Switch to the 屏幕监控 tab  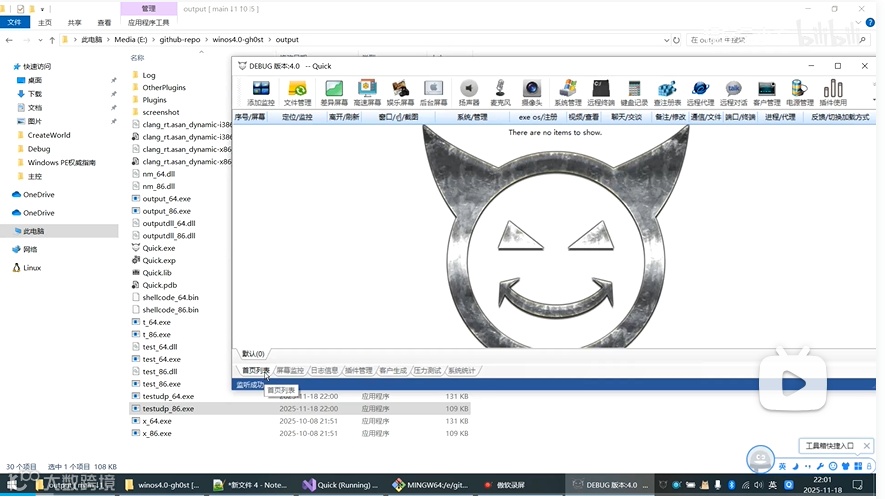pyautogui.click(x=289, y=371)
